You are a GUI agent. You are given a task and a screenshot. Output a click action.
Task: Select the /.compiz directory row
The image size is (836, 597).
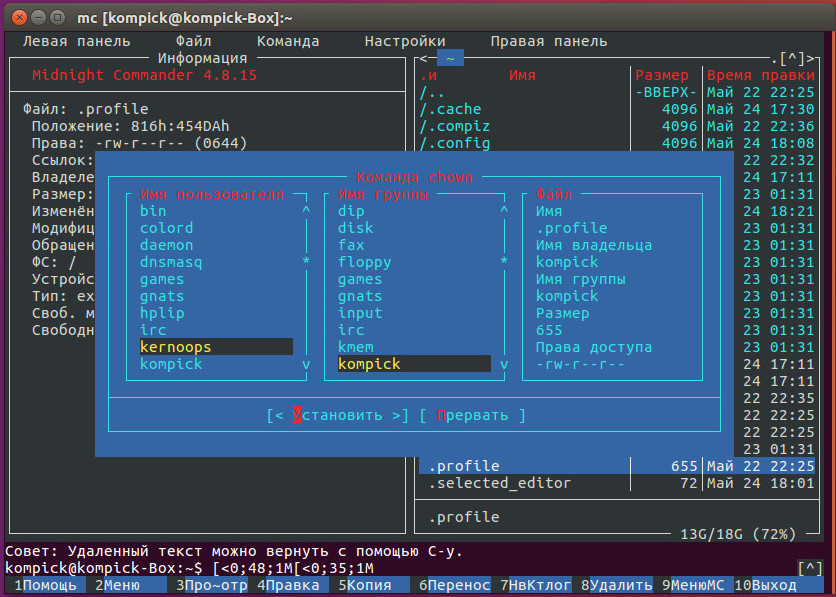pos(617,126)
